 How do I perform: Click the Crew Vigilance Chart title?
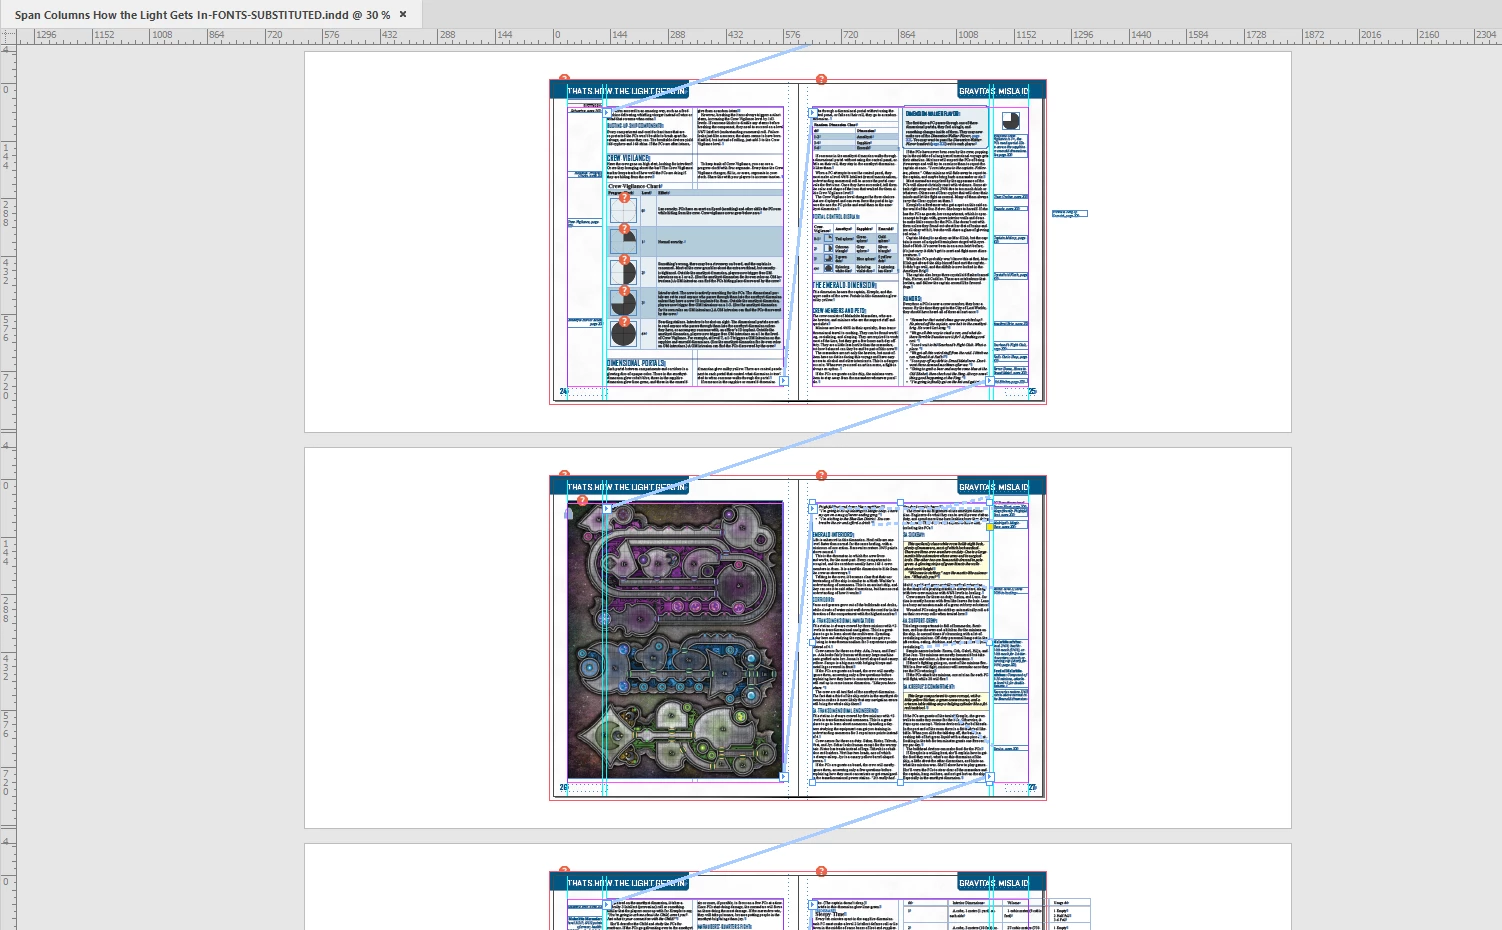tap(635, 186)
